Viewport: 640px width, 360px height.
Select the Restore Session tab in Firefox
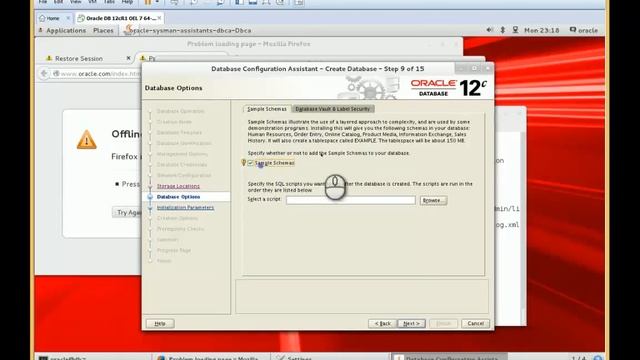point(78,58)
